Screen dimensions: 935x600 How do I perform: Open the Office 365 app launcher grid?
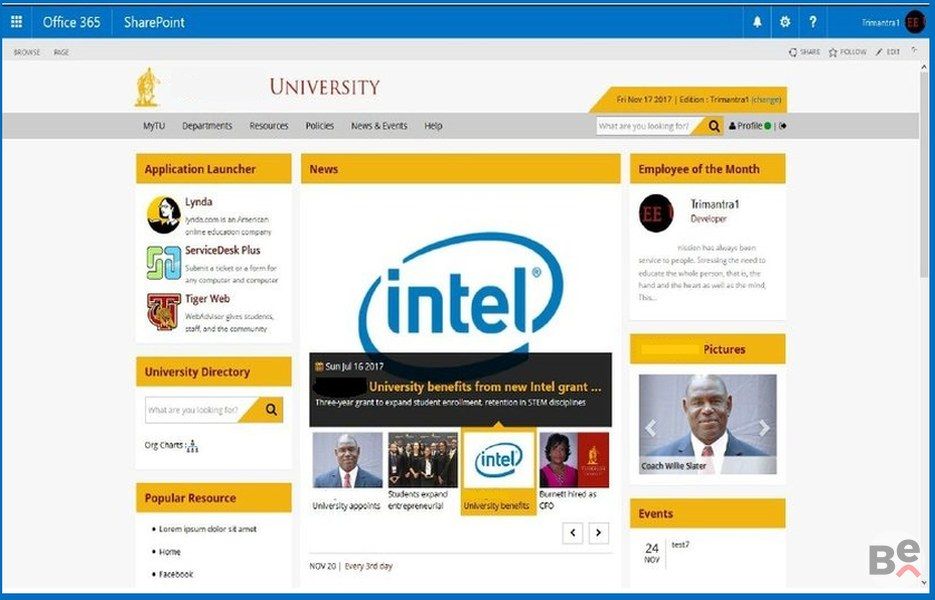click(17, 22)
